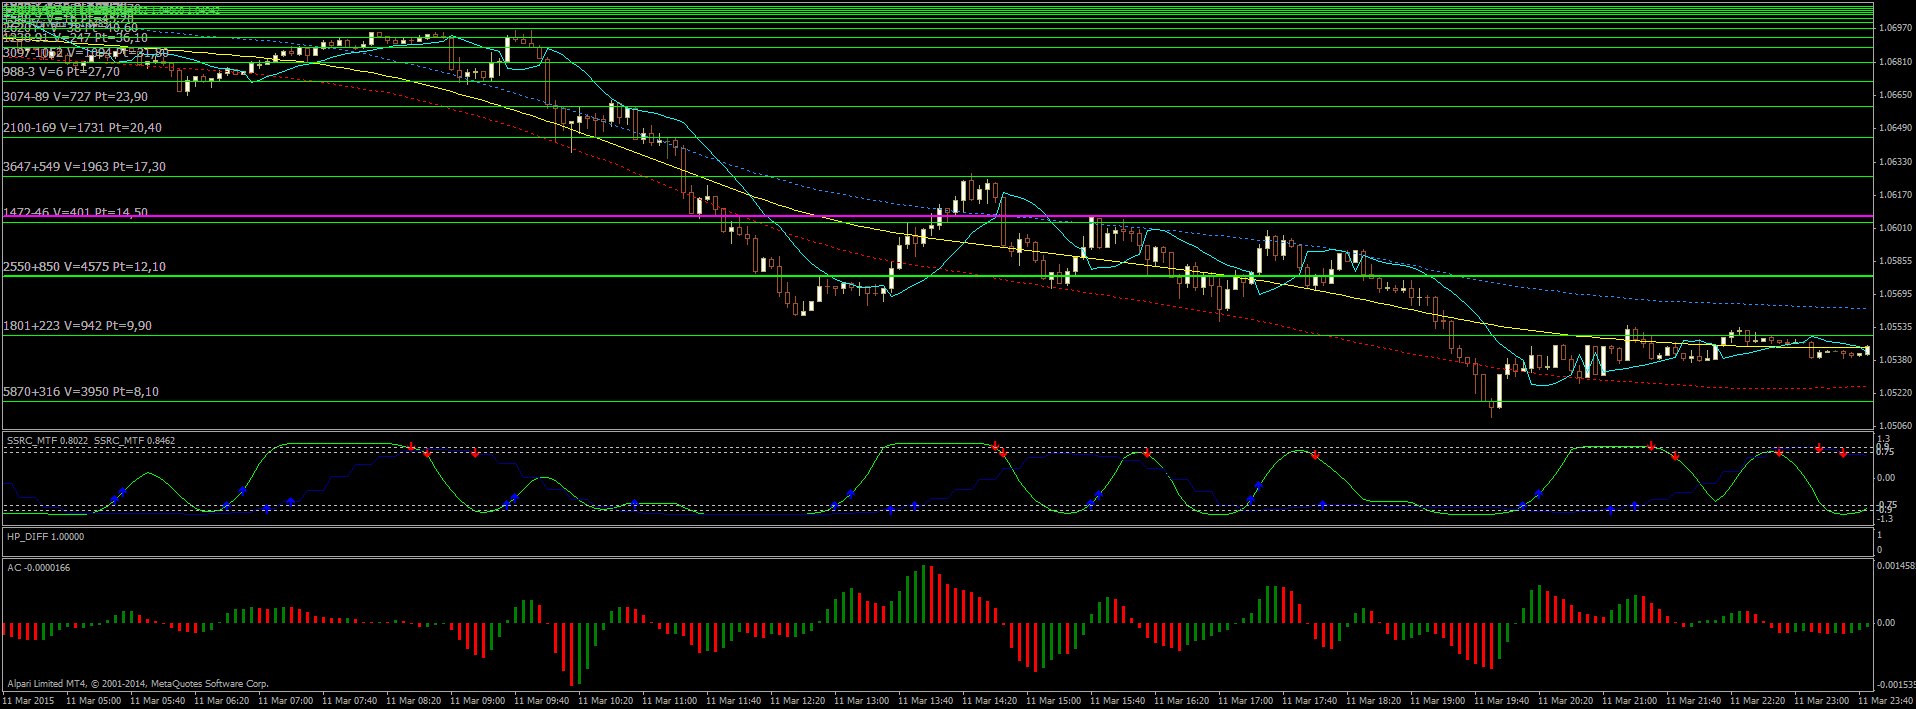Click the 0.0001458 AC scale value
Screen dimensions: 1916x709
pos(1895,566)
